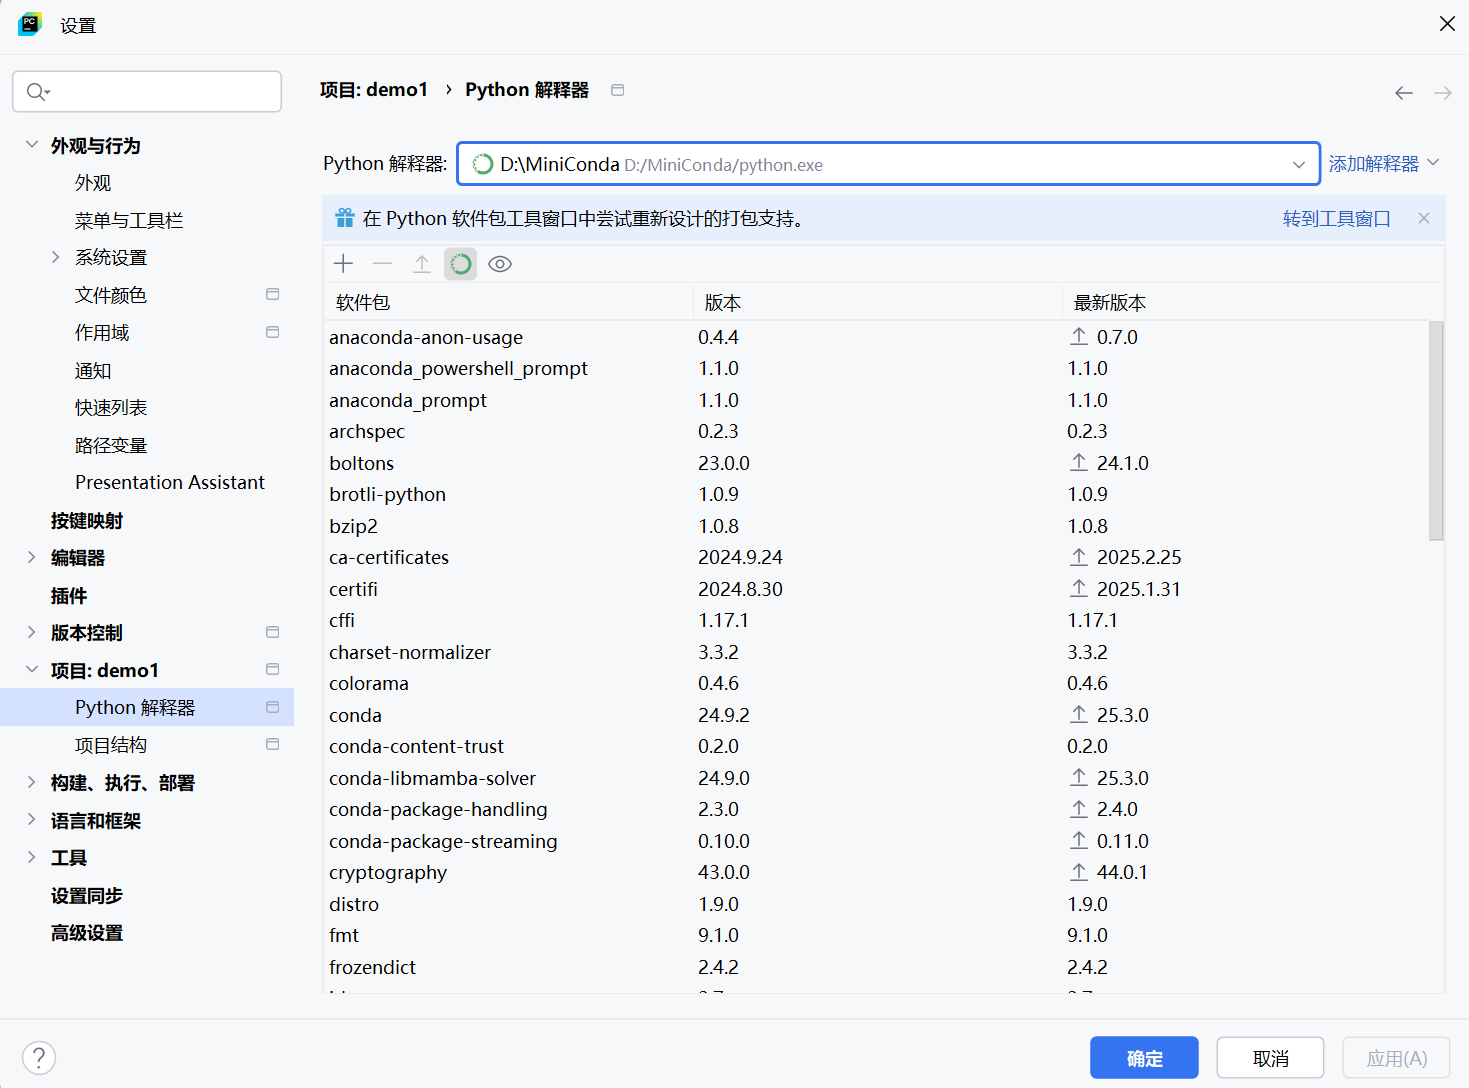Click the search magnifier icon in settings
This screenshot has width=1469, height=1088.
37,92
